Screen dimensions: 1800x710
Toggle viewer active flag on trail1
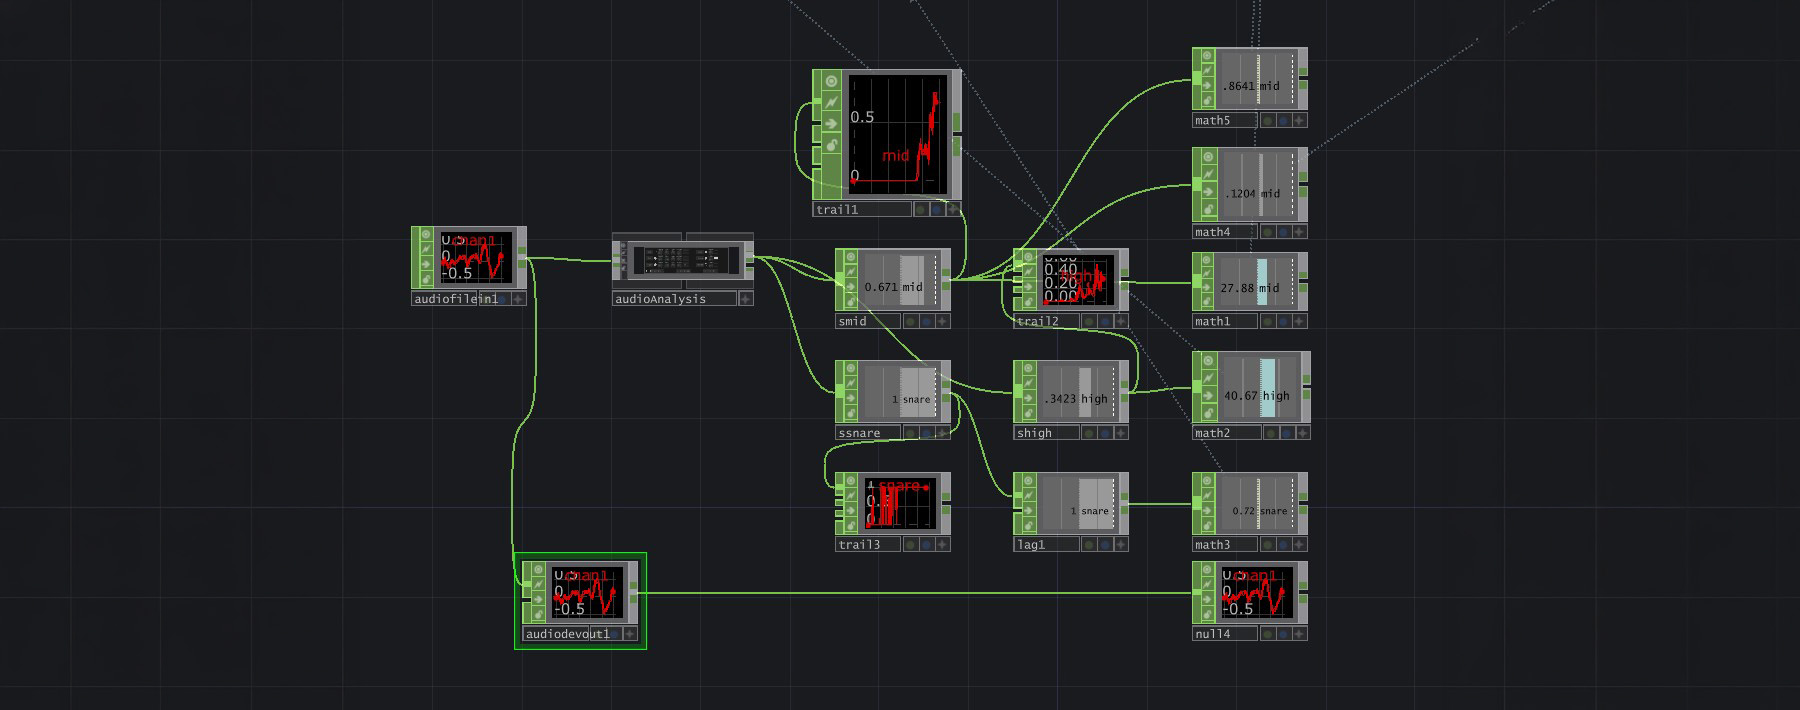click(x=831, y=81)
